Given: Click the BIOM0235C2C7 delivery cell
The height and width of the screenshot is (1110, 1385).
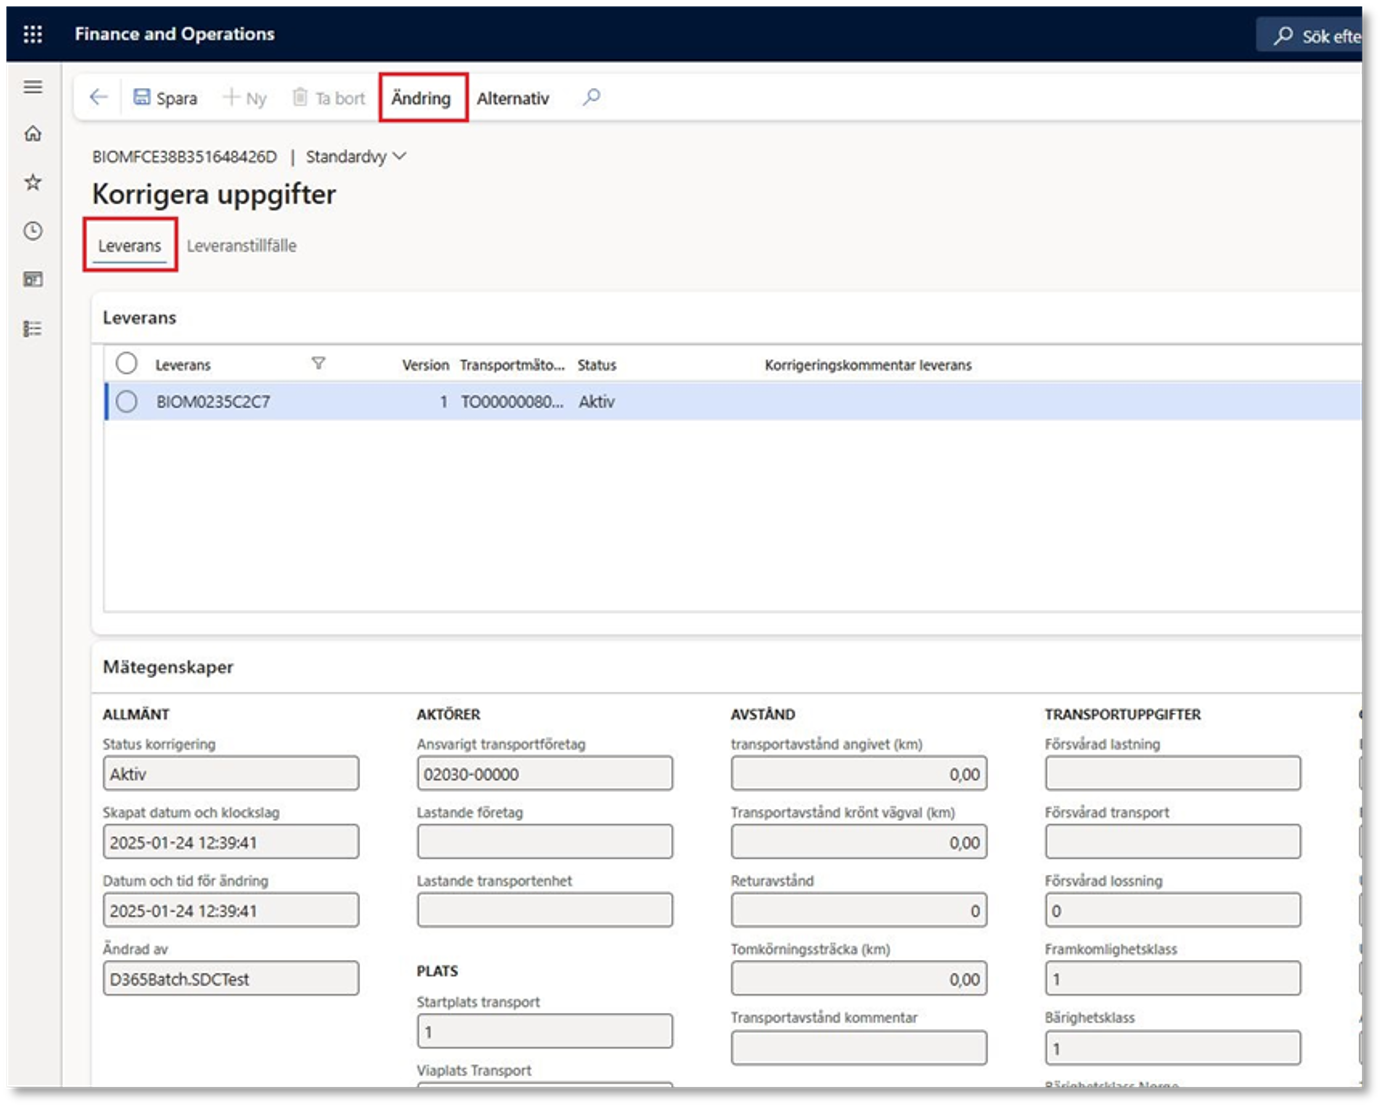Looking at the screenshot, I should click(213, 402).
